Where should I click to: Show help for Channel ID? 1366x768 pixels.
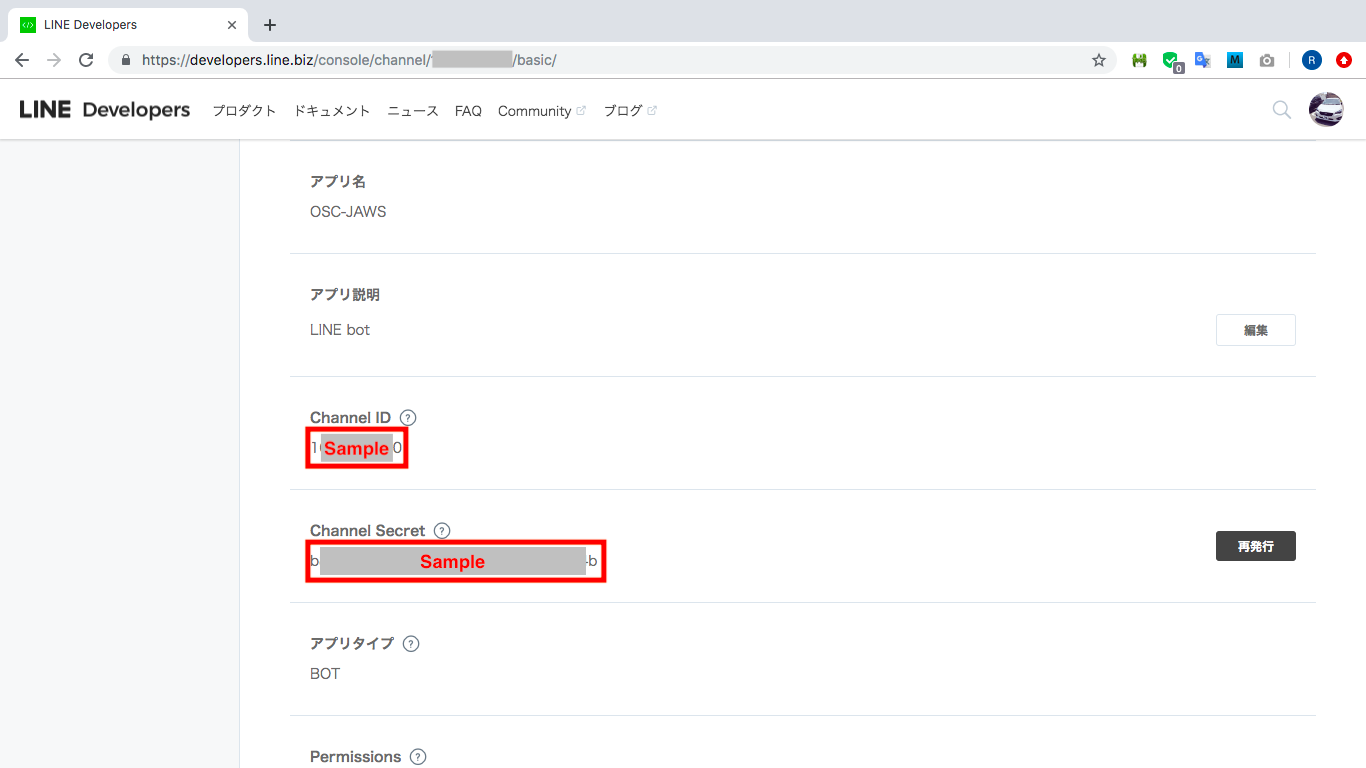click(407, 418)
